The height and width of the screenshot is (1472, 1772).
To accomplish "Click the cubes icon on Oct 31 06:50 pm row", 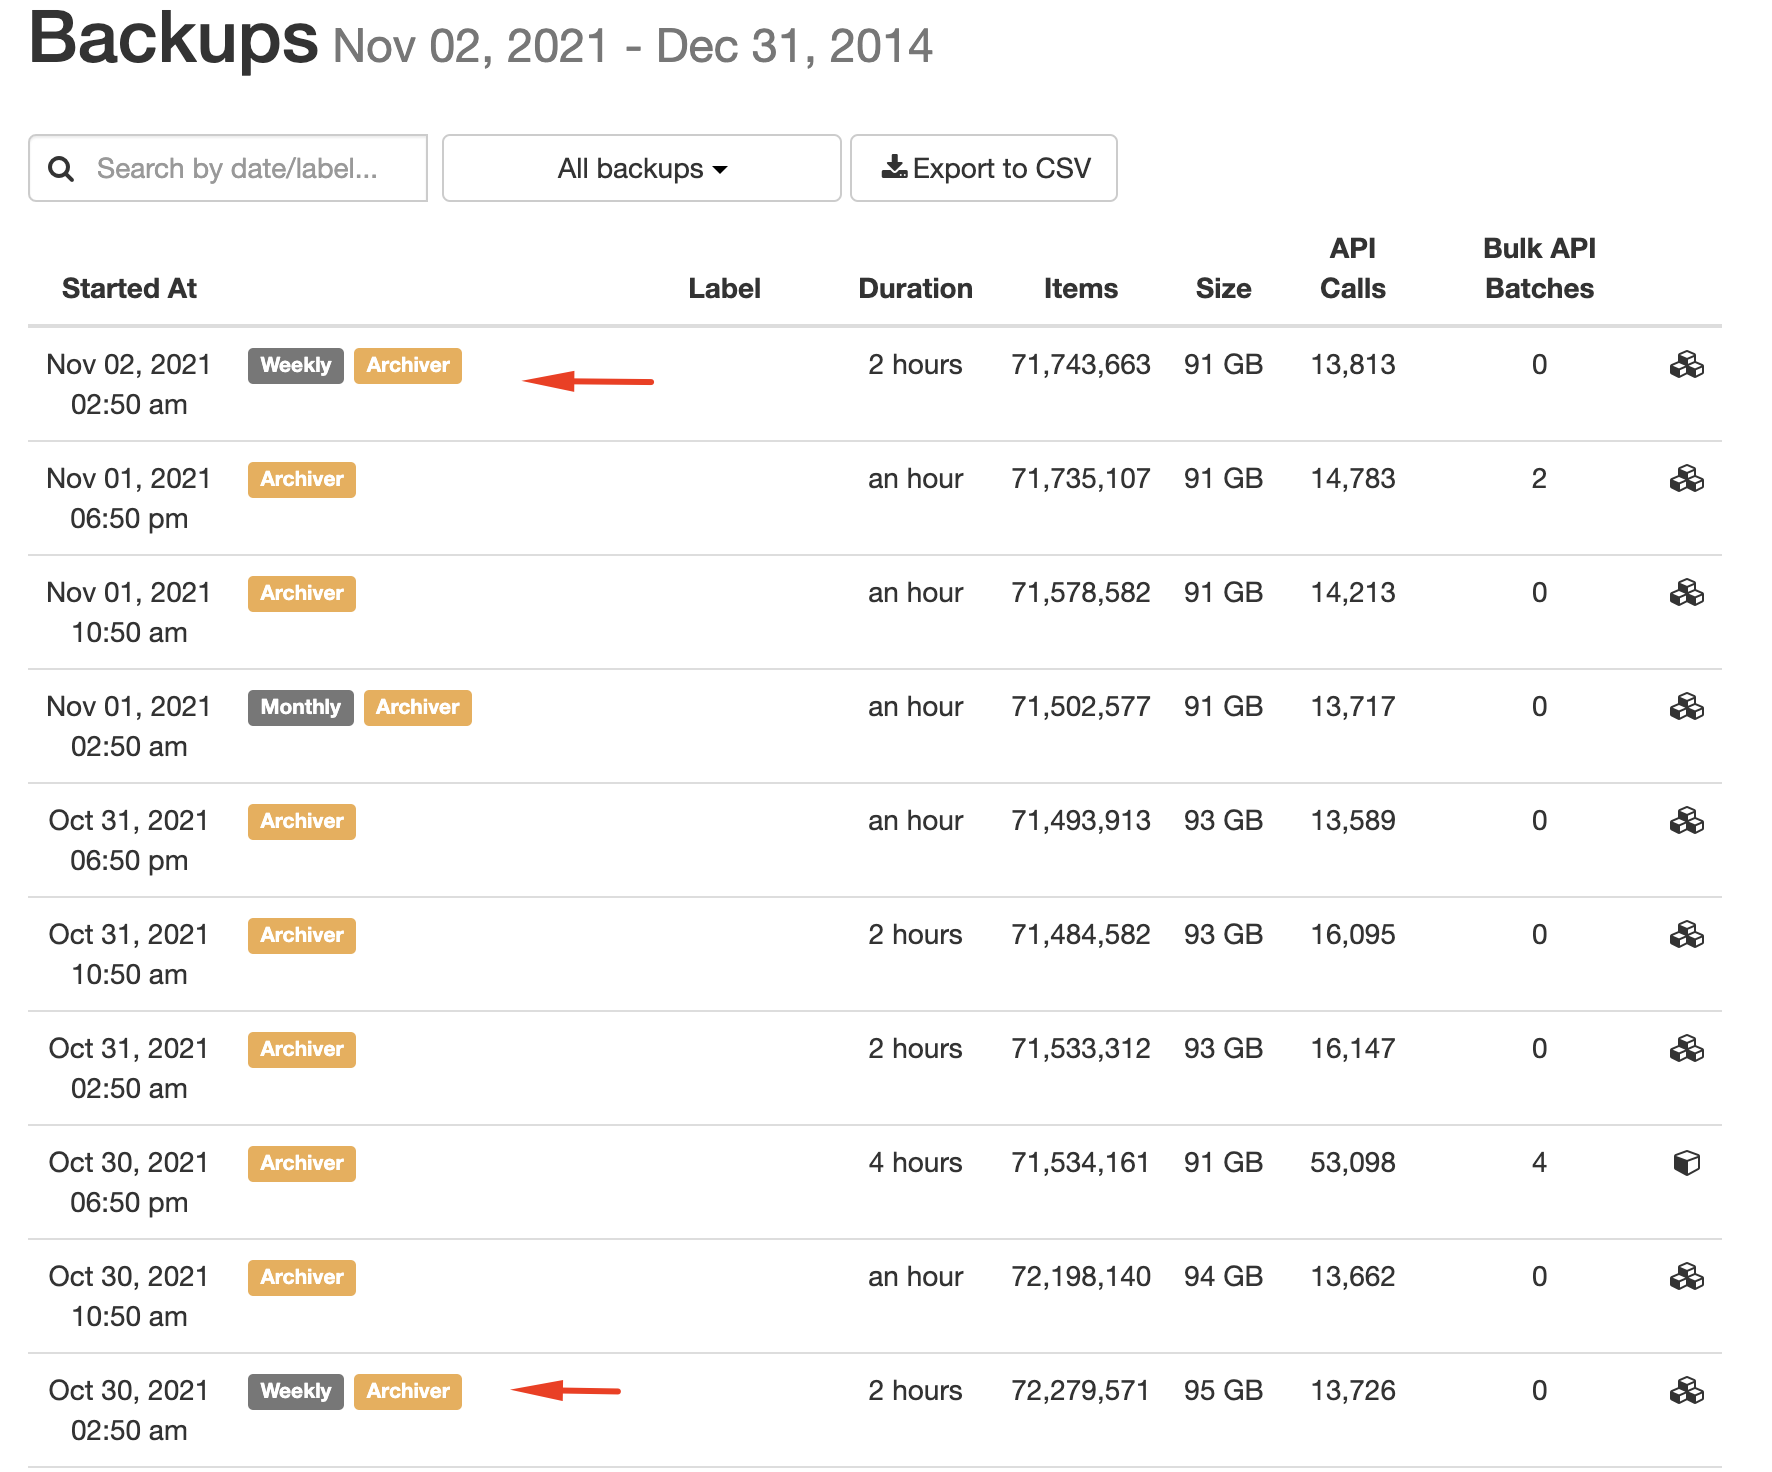I will tap(1687, 820).
